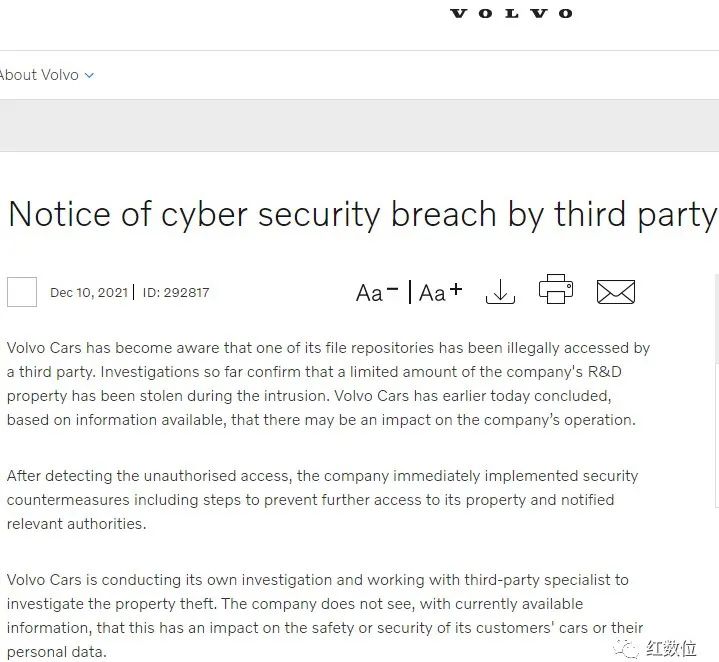Click the ID: 292817 label

pyautogui.click(x=176, y=292)
